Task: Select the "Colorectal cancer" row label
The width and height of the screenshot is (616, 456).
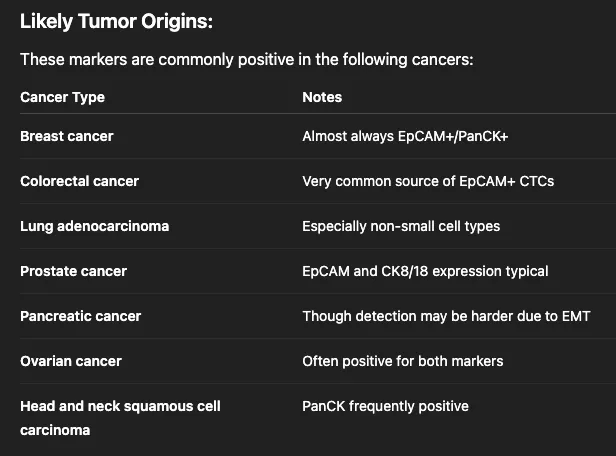Action: tap(79, 181)
